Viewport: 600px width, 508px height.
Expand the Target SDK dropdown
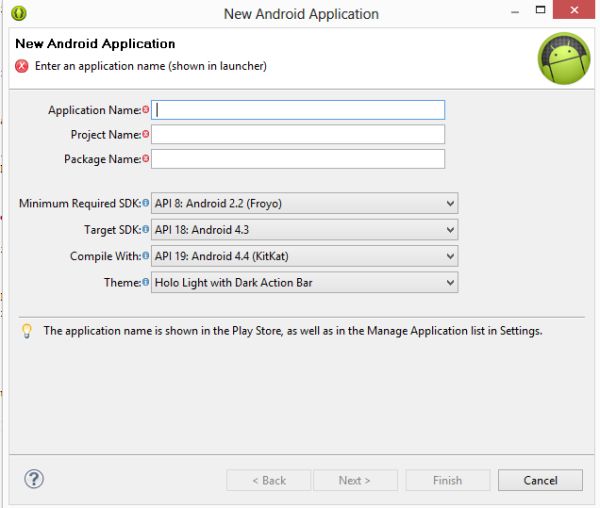pos(304,230)
